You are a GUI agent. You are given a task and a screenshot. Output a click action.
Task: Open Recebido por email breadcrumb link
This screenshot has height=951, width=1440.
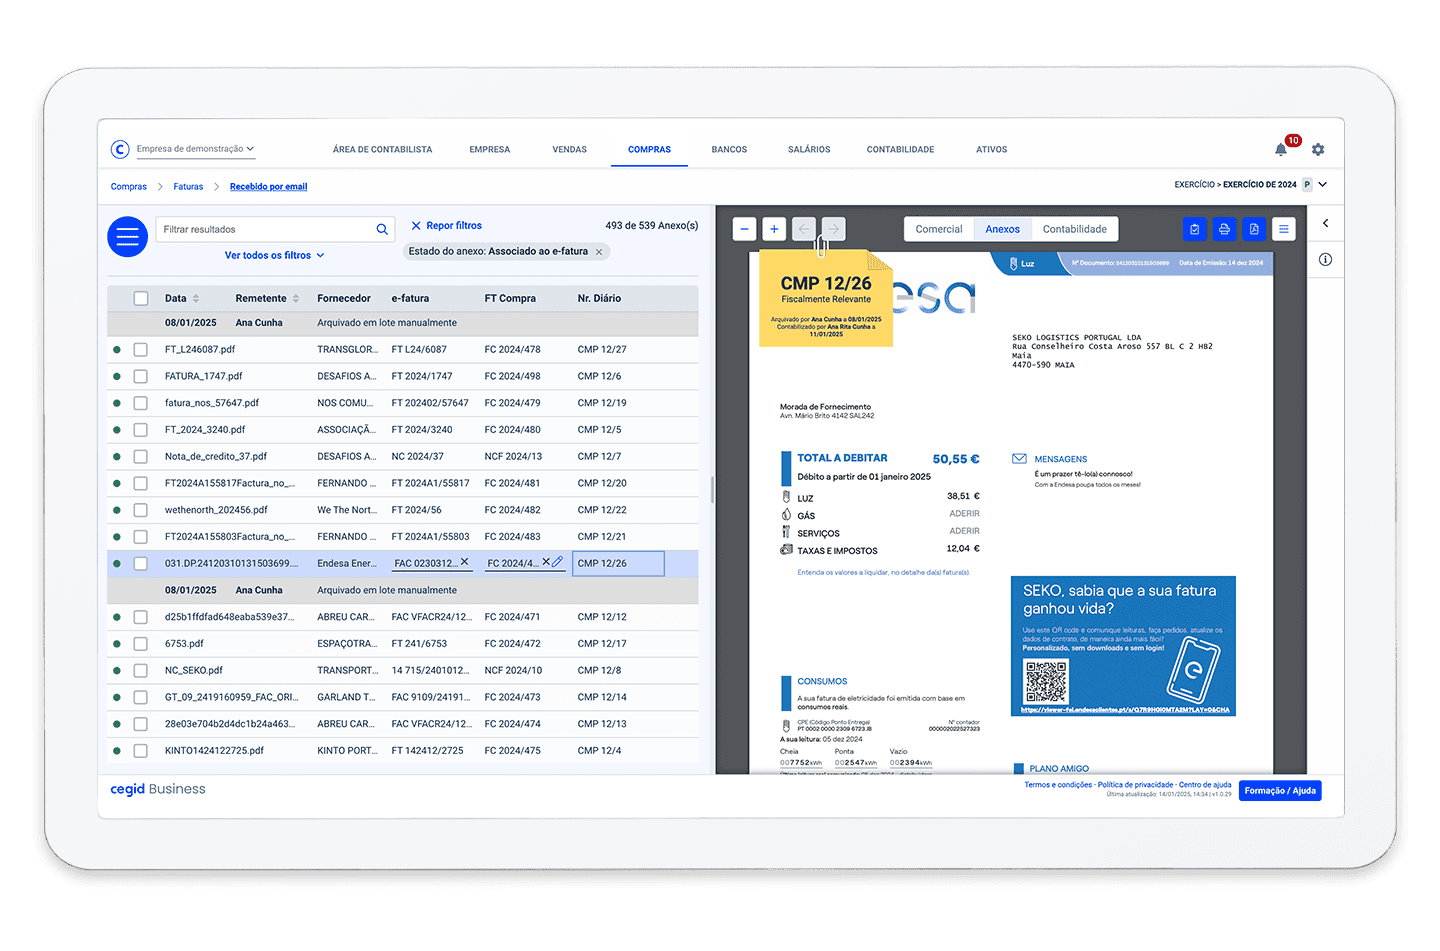click(268, 187)
